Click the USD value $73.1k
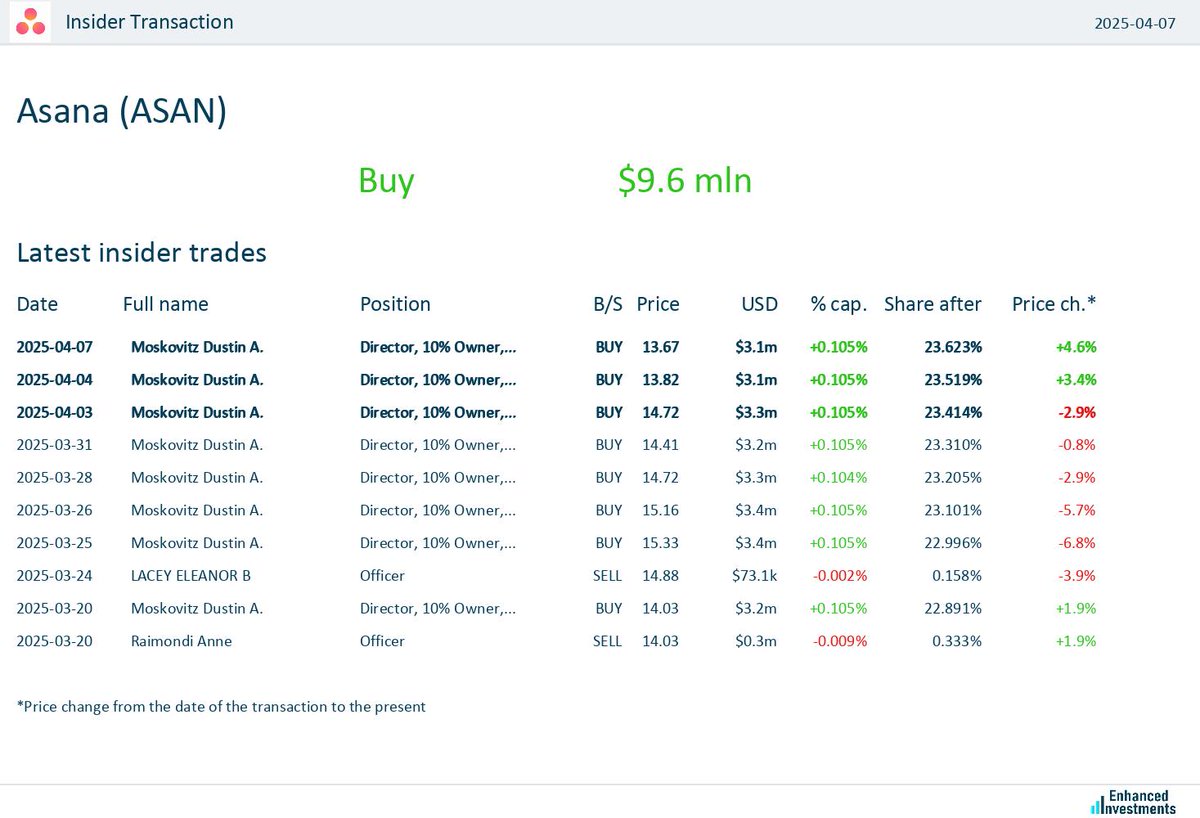 point(754,576)
